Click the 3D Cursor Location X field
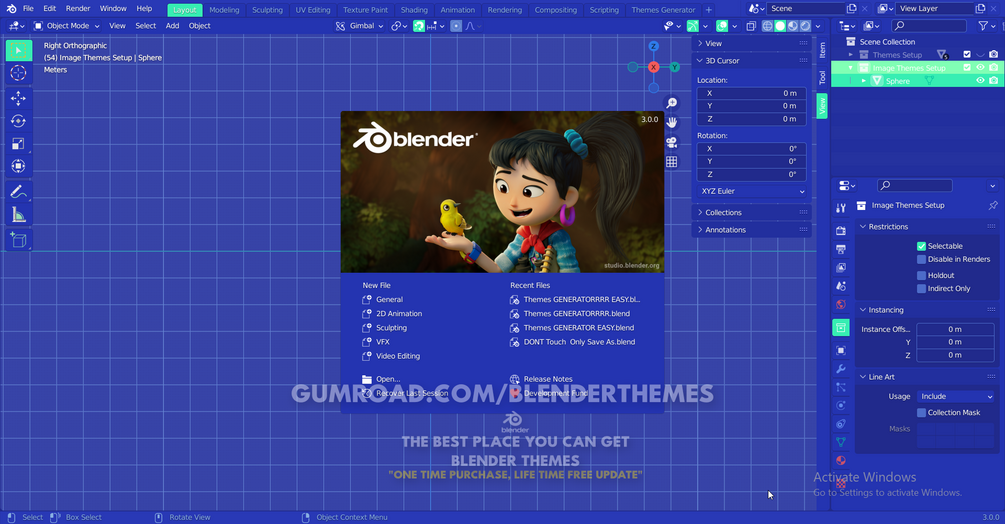The height and width of the screenshot is (524, 1005). pos(751,94)
